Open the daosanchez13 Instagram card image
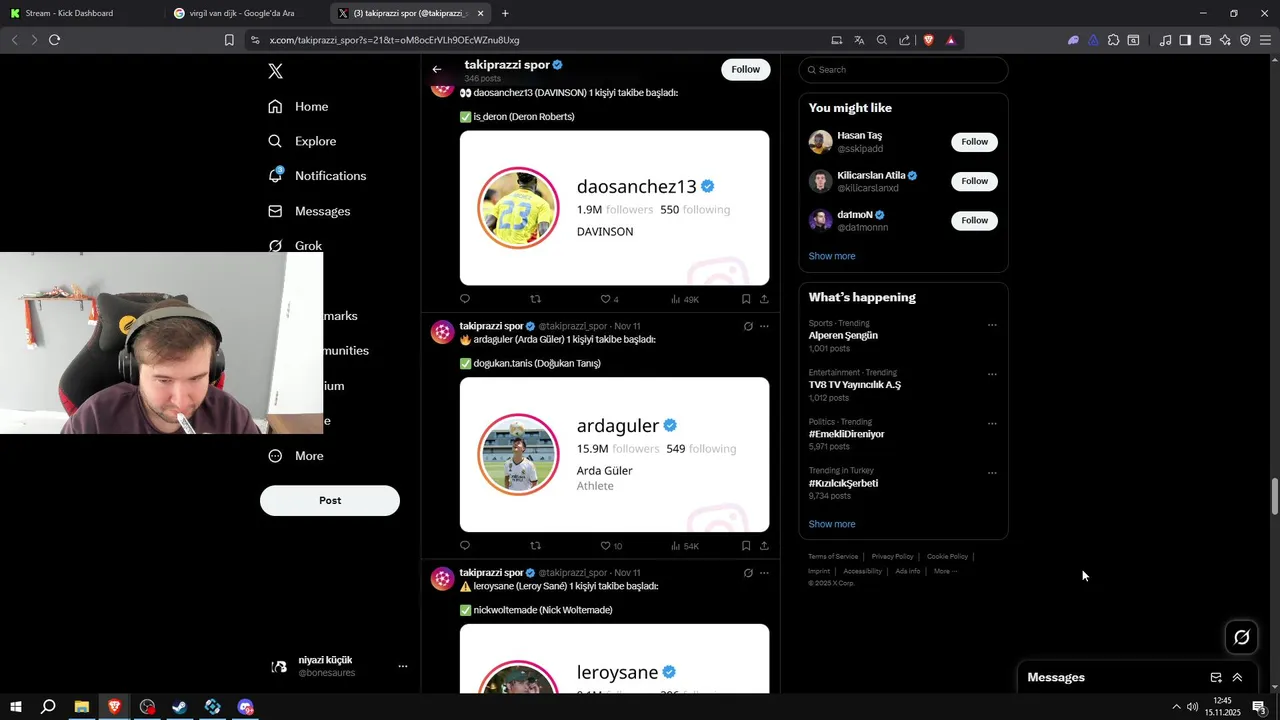Viewport: 1280px width, 720px height. pyautogui.click(x=614, y=208)
